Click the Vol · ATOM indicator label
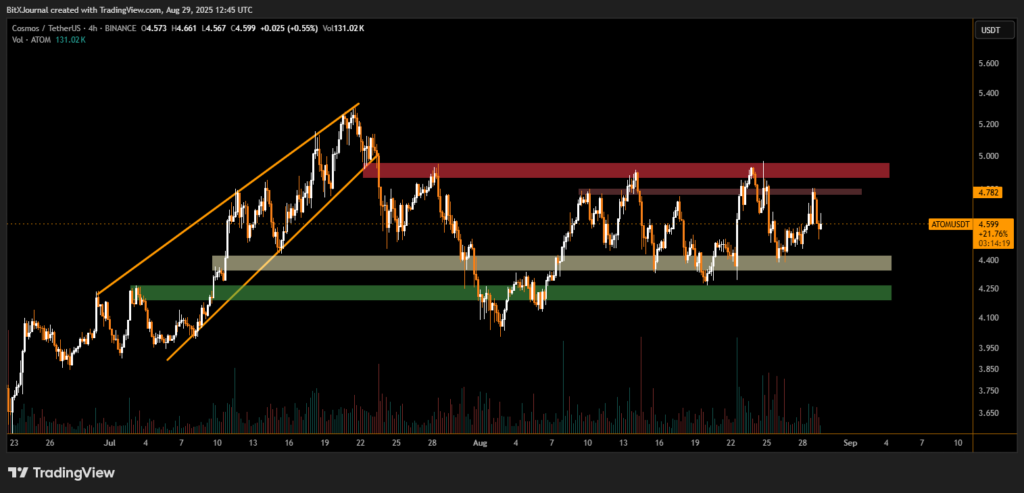 pyautogui.click(x=28, y=40)
